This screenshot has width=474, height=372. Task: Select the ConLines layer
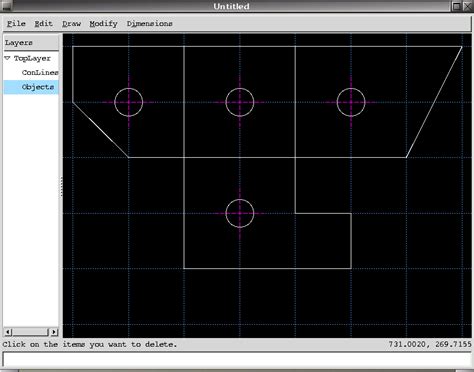40,72
